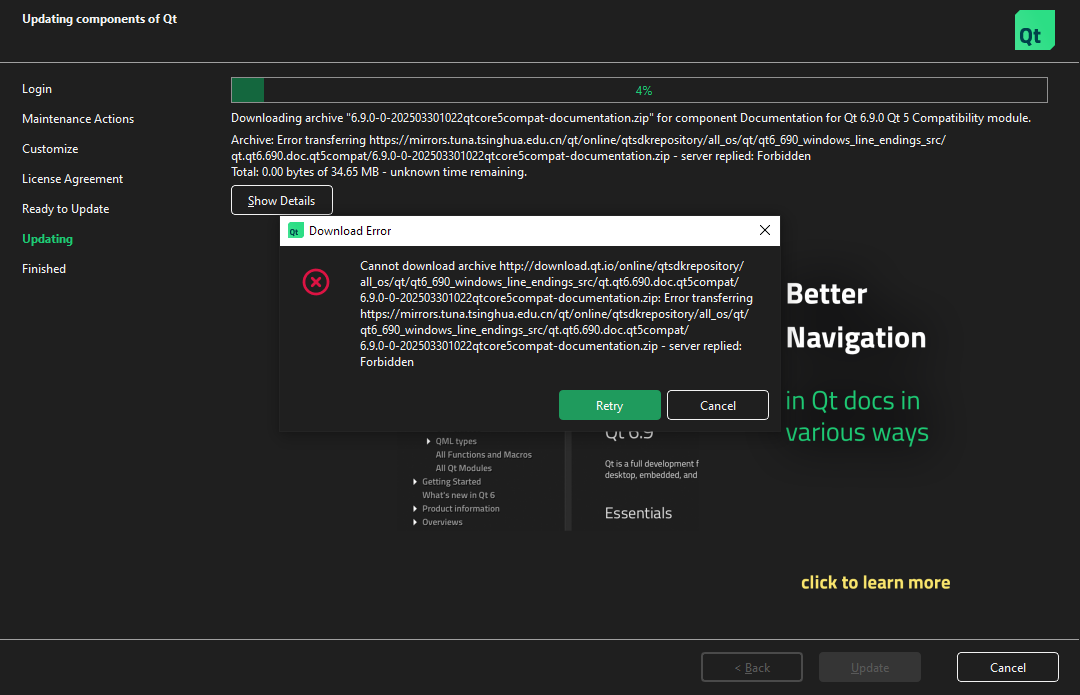
Task: Click 'All Qt Modules' entry
Action: [464, 468]
